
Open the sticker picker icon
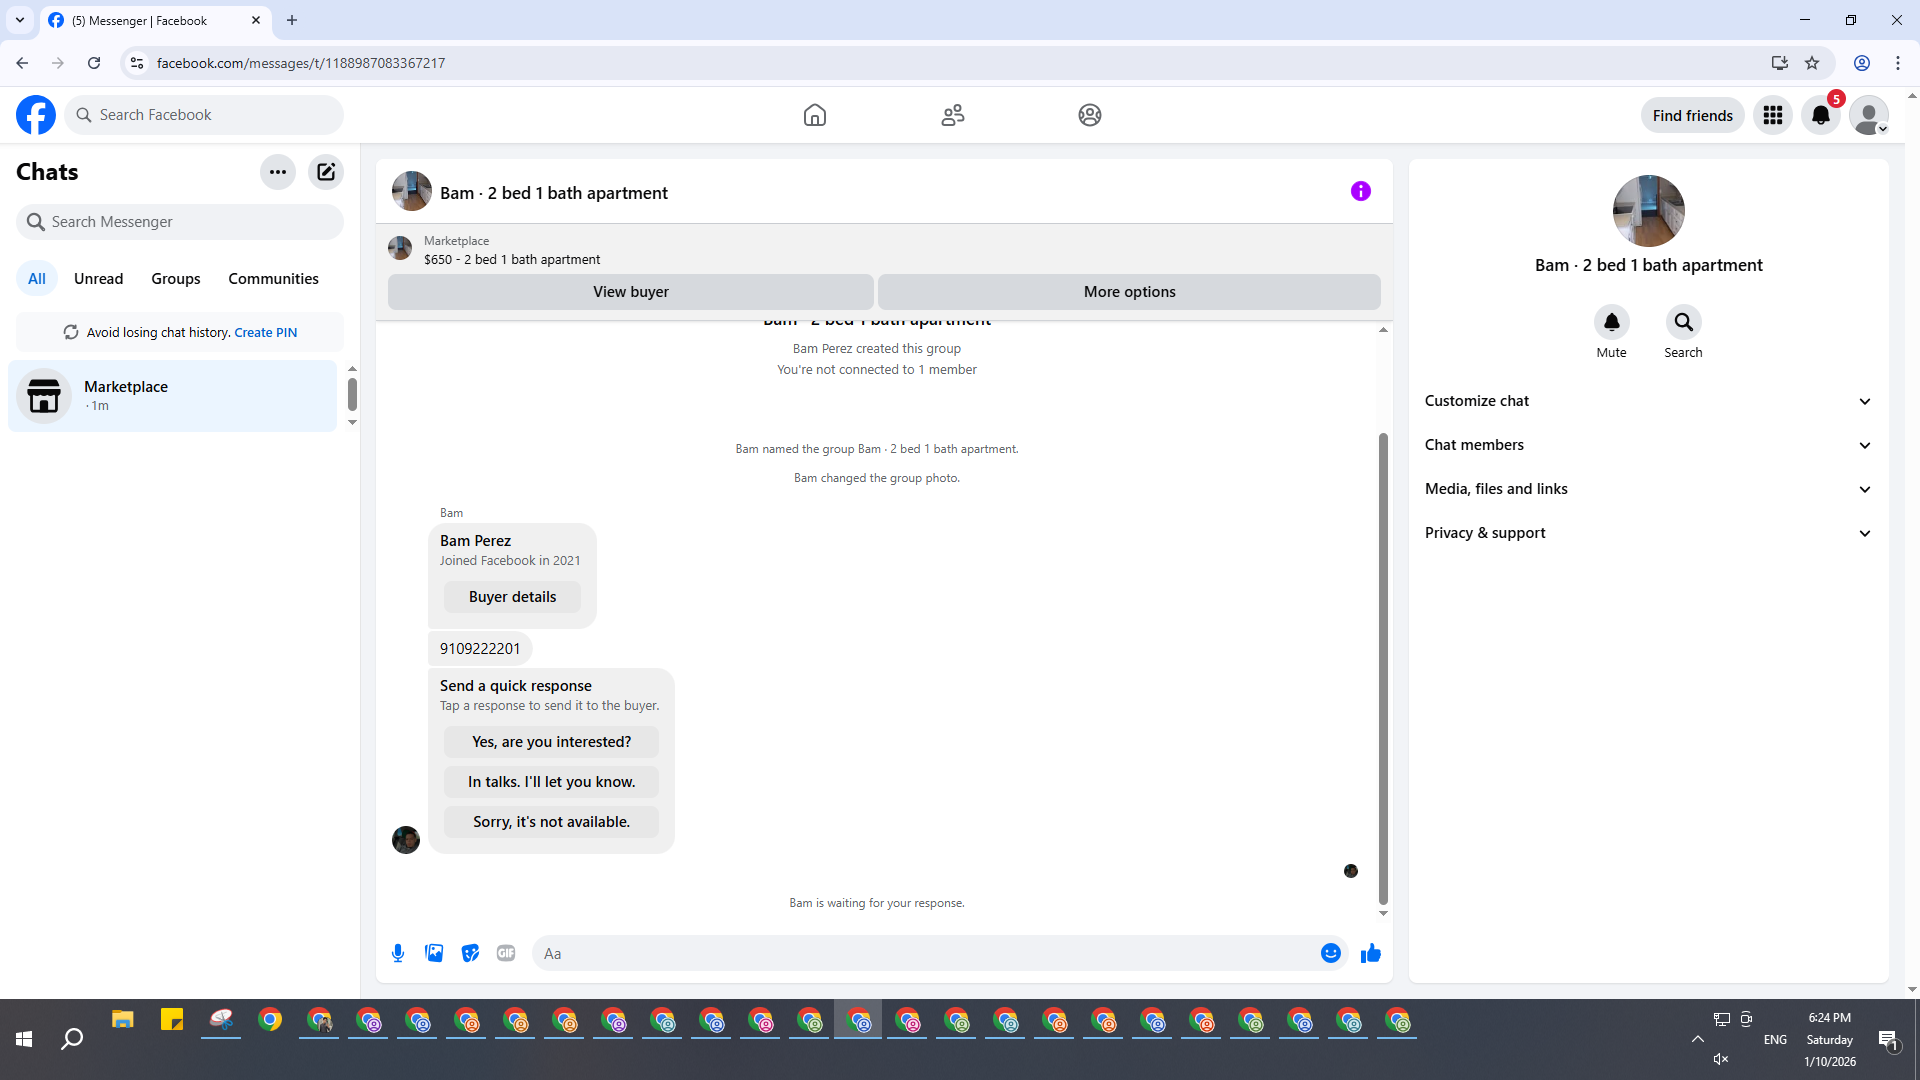tap(470, 953)
